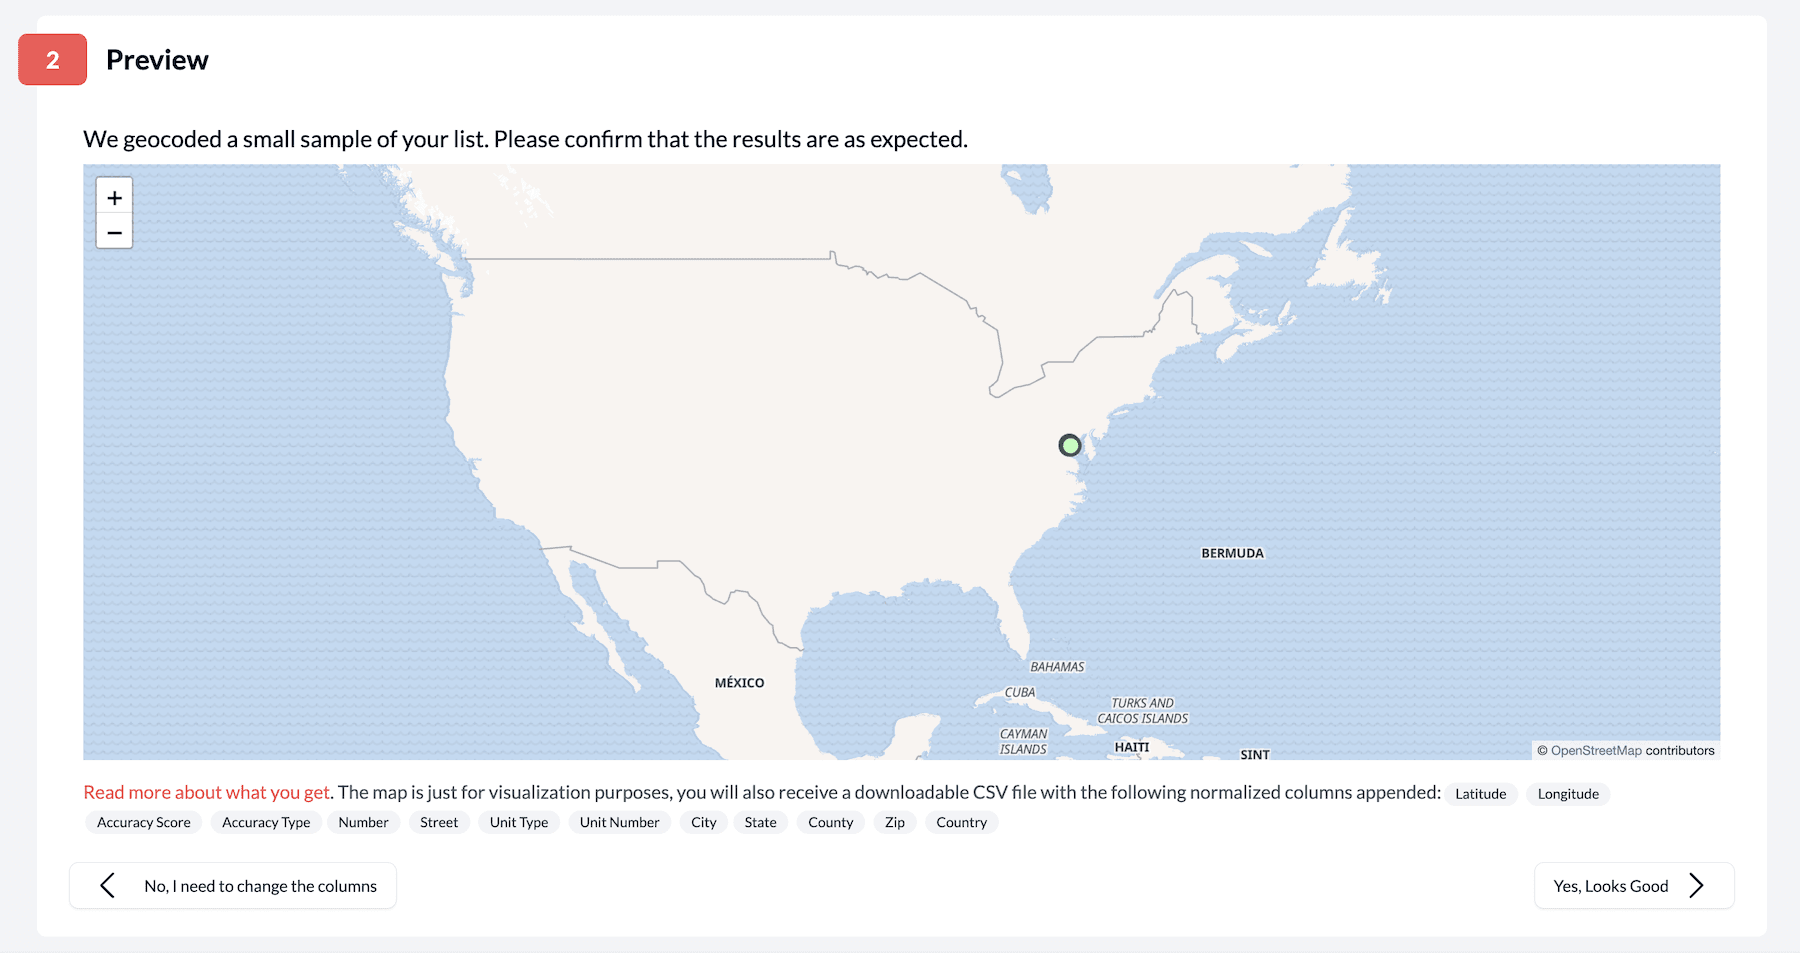Zoom out on the map

coord(115,232)
